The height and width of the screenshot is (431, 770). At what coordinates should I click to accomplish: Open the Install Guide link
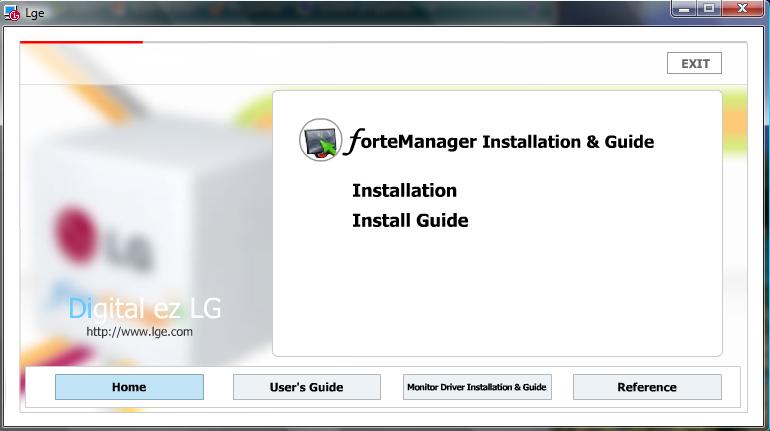(410, 220)
